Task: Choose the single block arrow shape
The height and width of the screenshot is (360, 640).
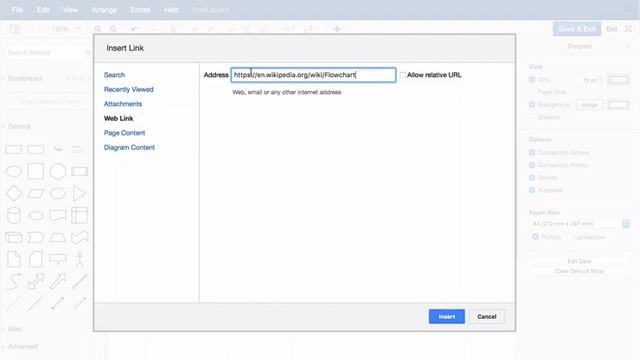Action: [x=58, y=281]
